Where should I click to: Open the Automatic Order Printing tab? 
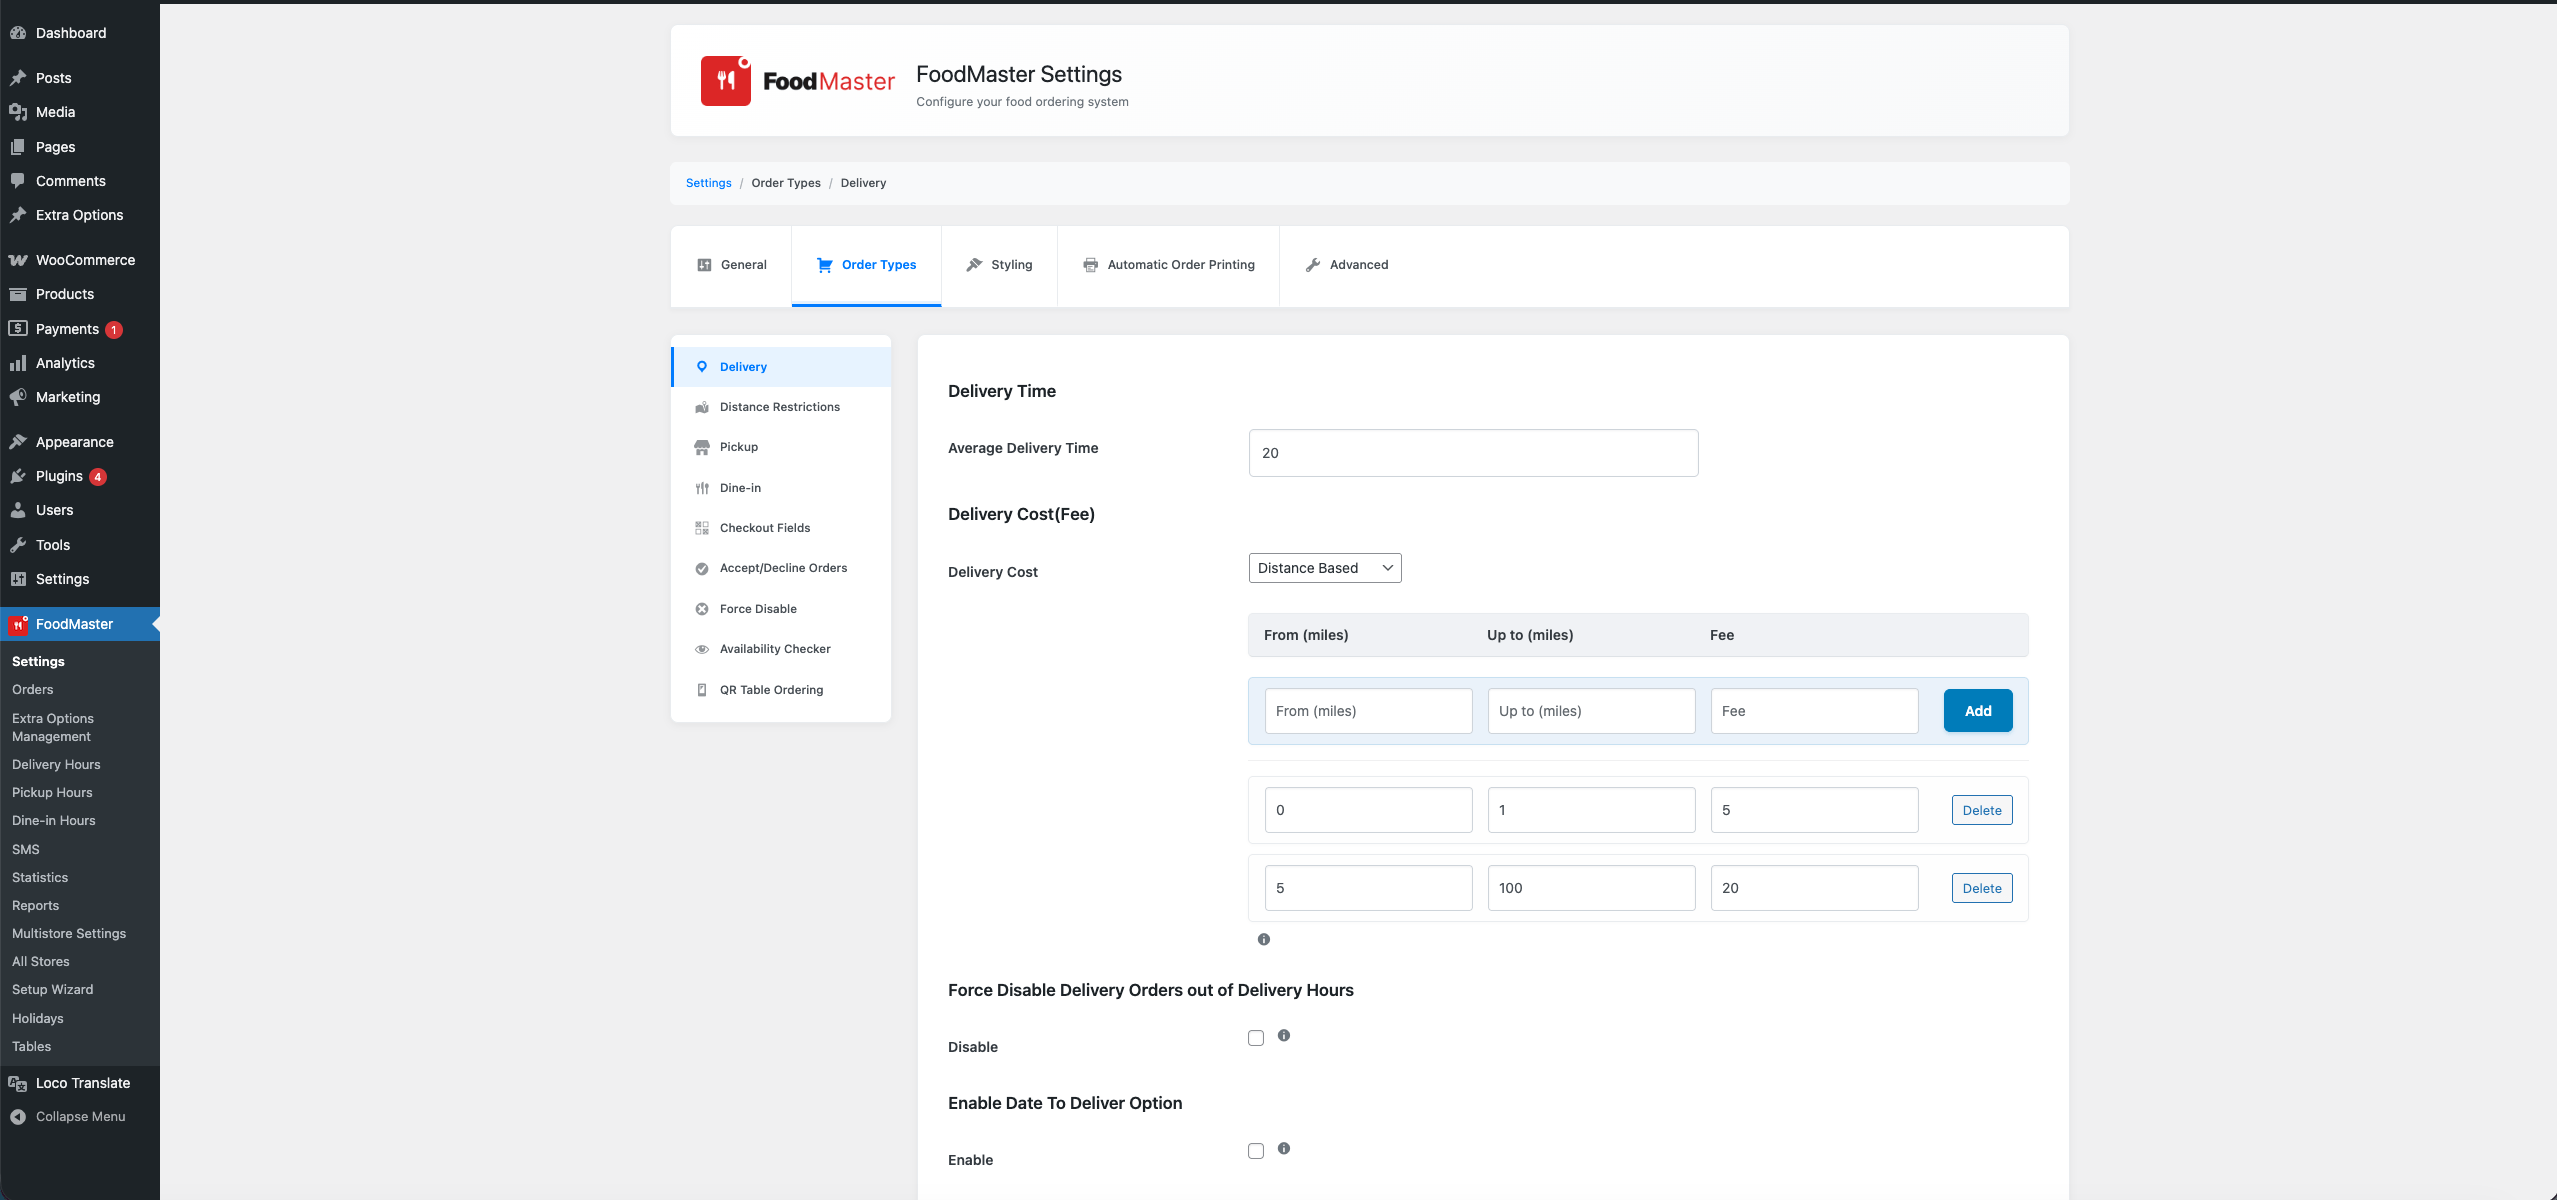1168,265
